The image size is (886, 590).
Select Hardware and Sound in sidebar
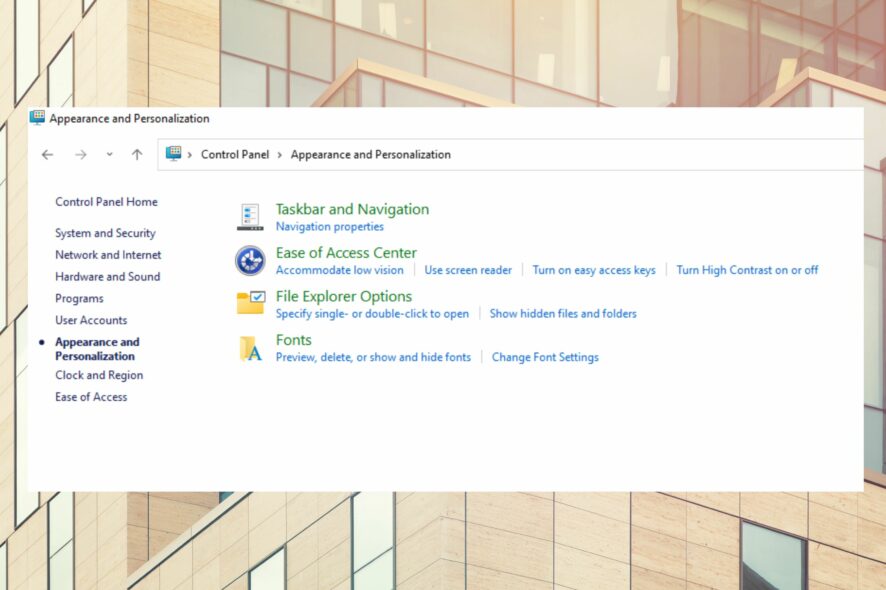(107, 276)
